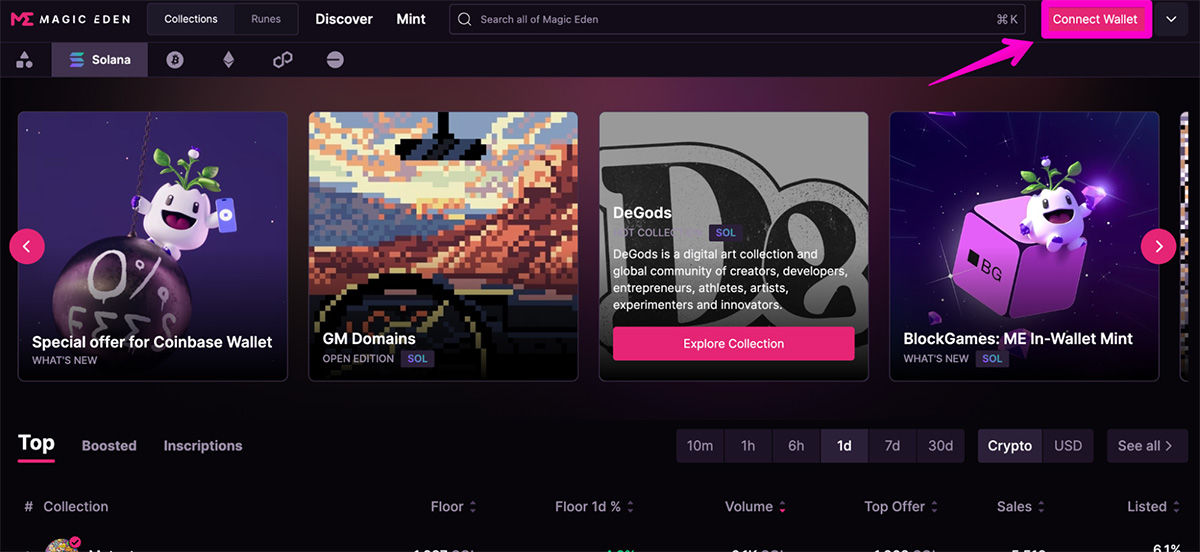This screenshot has width=1200, height=552.
Task: Set time range to 30d
Action: coord(941,446)
